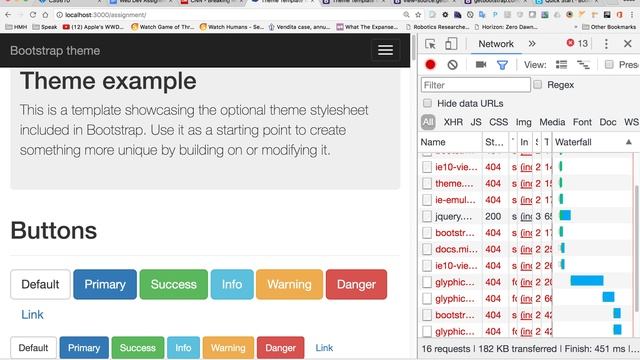Click the orange Office extension icon
Screen dimensions: 640x360
coord(620,15)
